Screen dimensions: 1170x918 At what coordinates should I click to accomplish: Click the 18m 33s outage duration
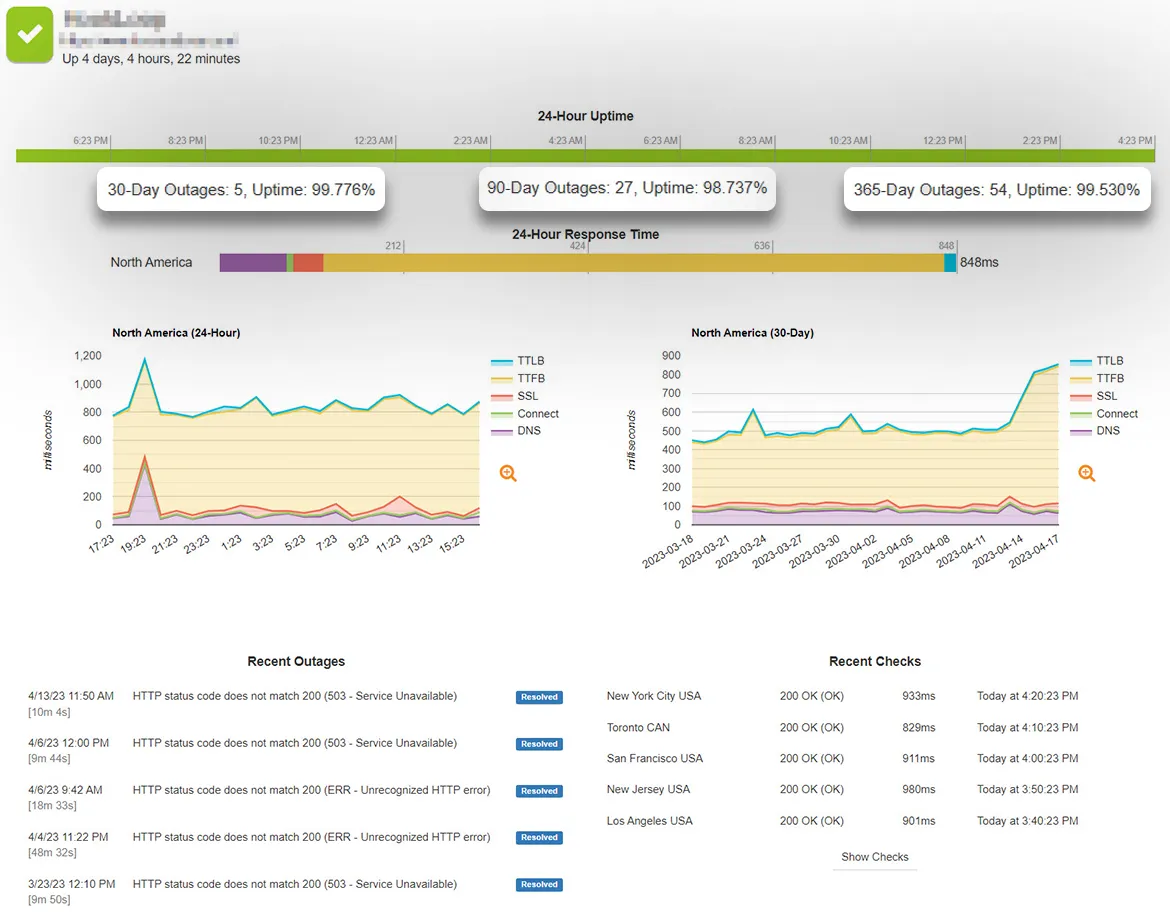[x=52, y=805]
